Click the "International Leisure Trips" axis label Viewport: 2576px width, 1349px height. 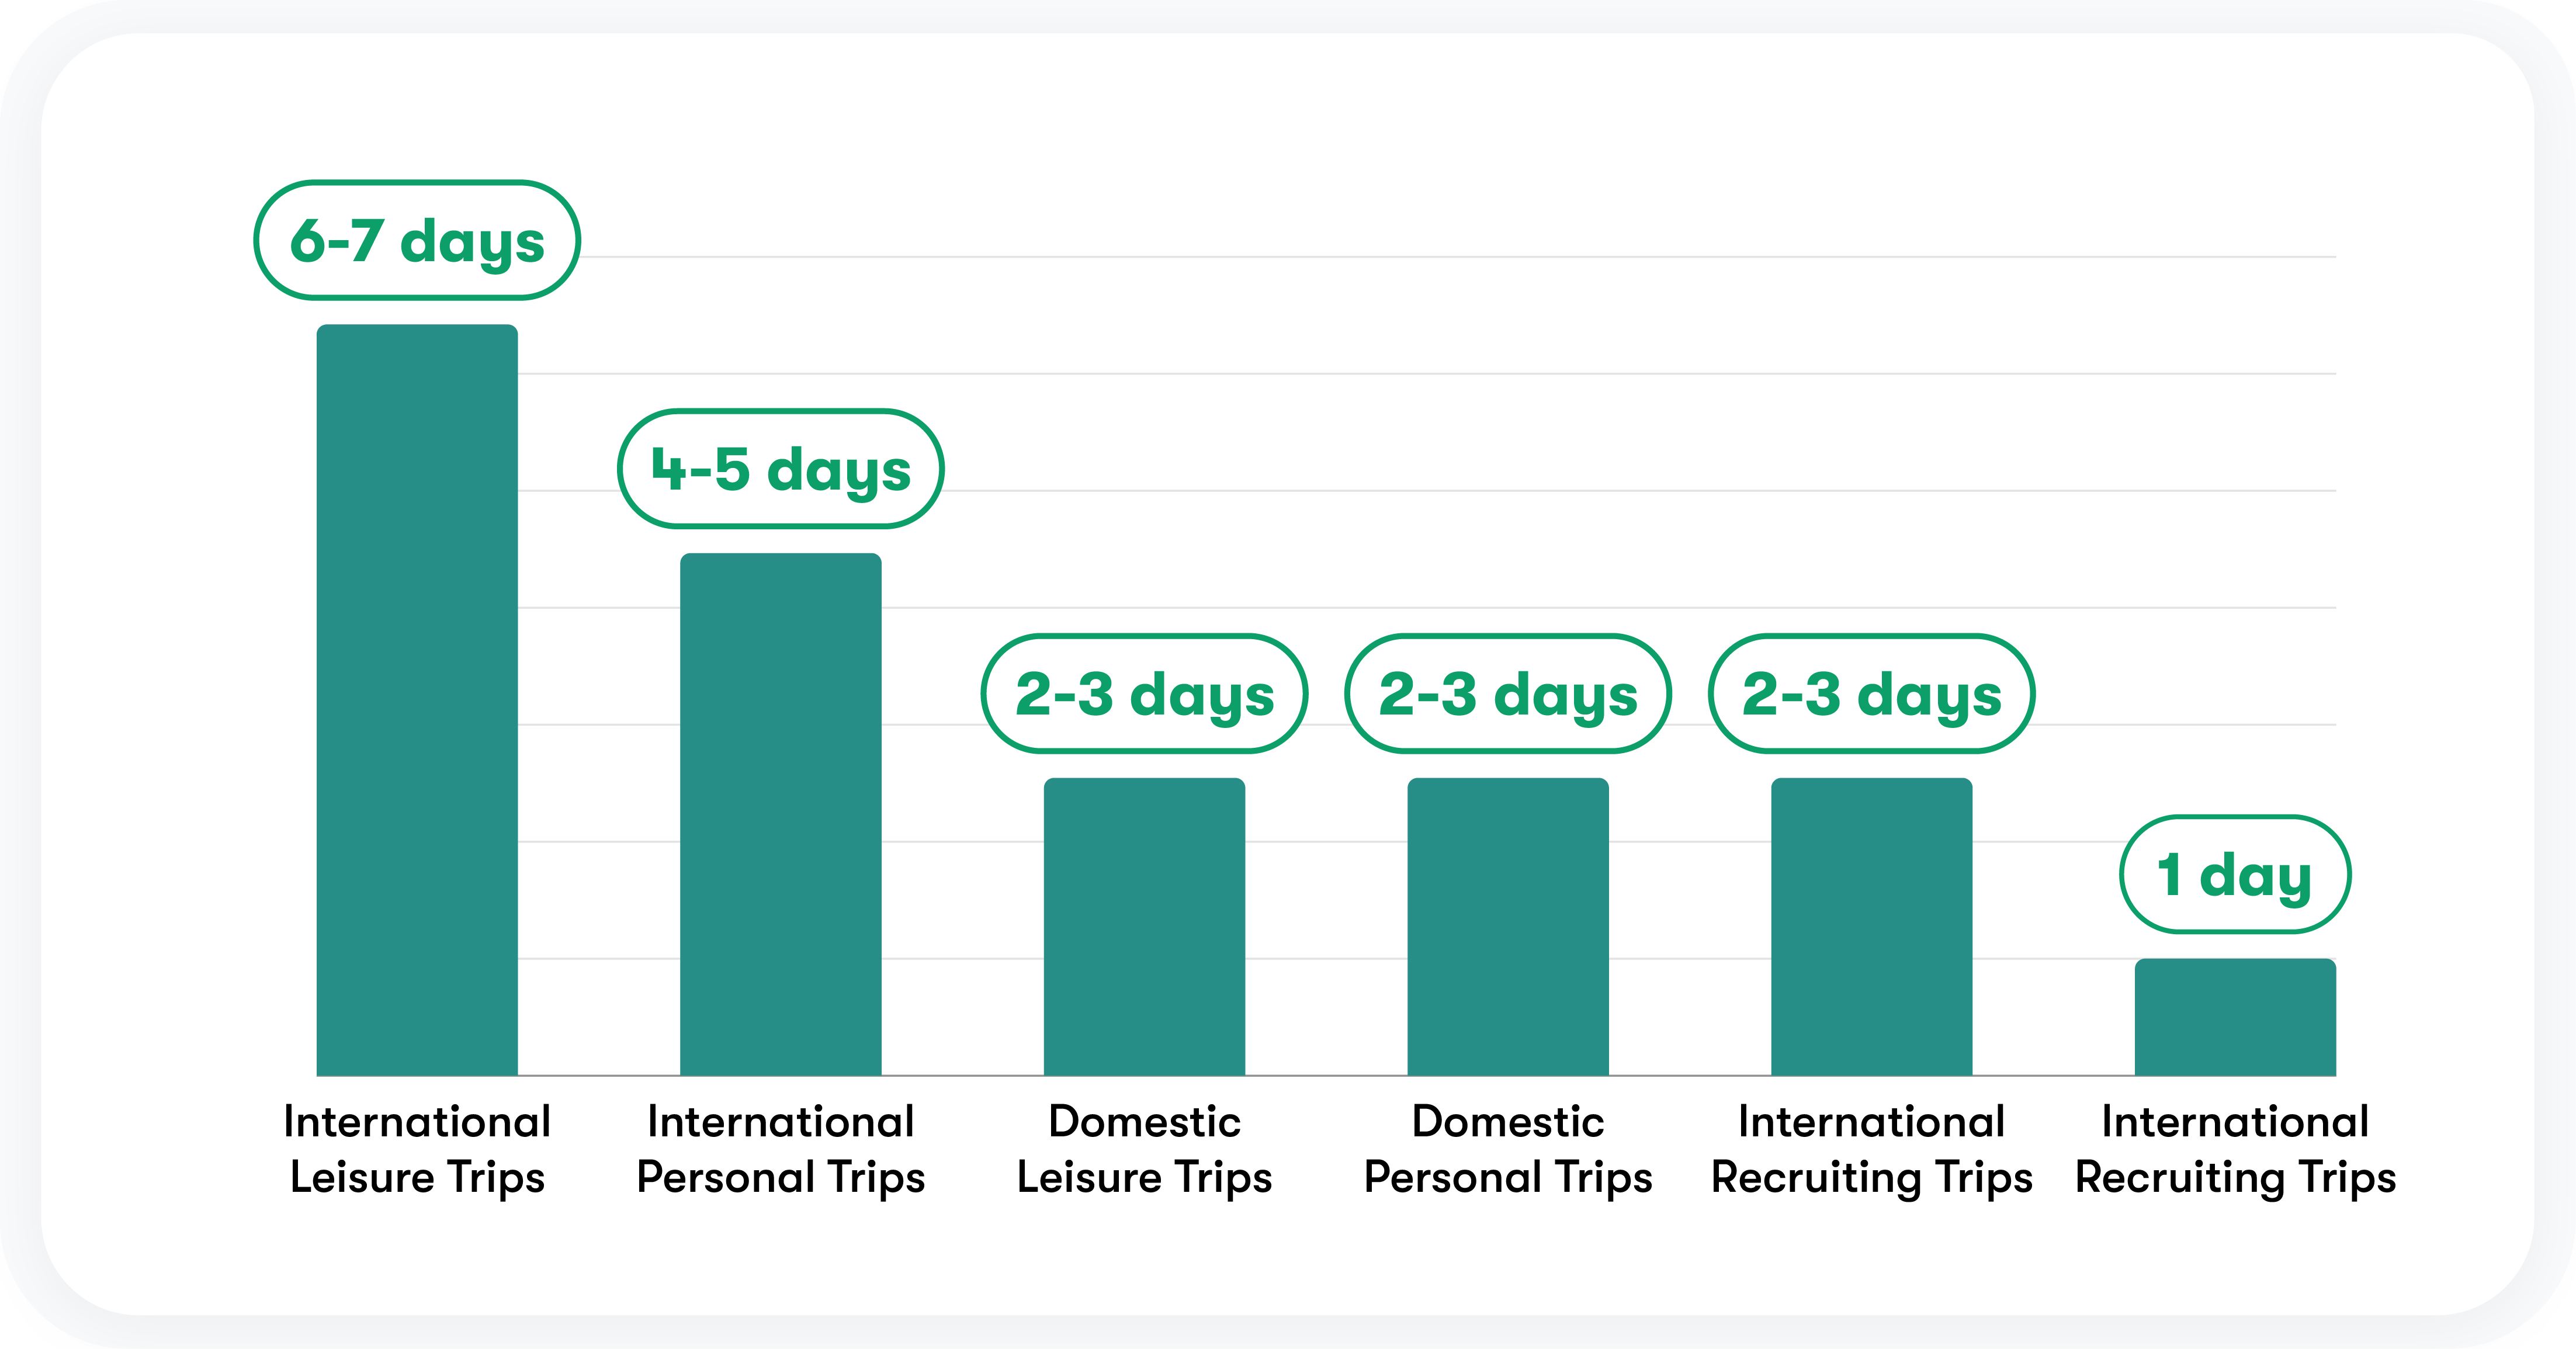(x=417, y=1149)
